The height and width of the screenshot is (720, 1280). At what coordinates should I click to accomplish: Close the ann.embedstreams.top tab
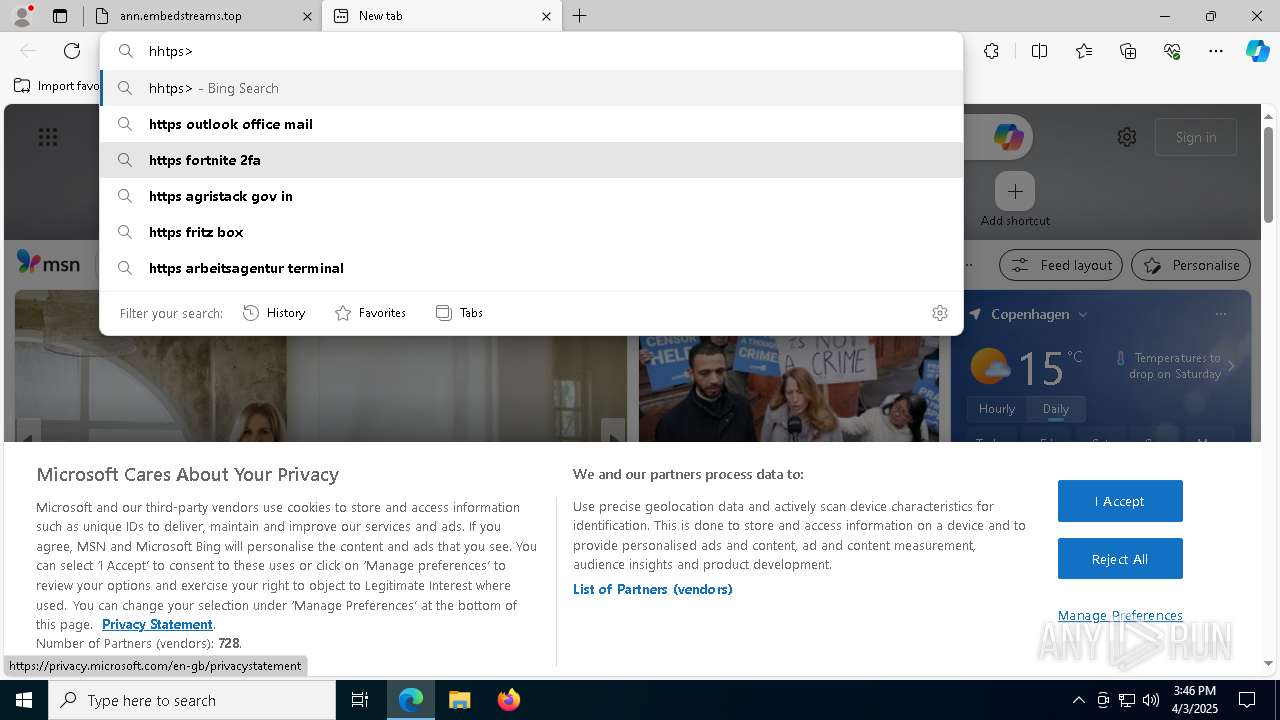307,16
